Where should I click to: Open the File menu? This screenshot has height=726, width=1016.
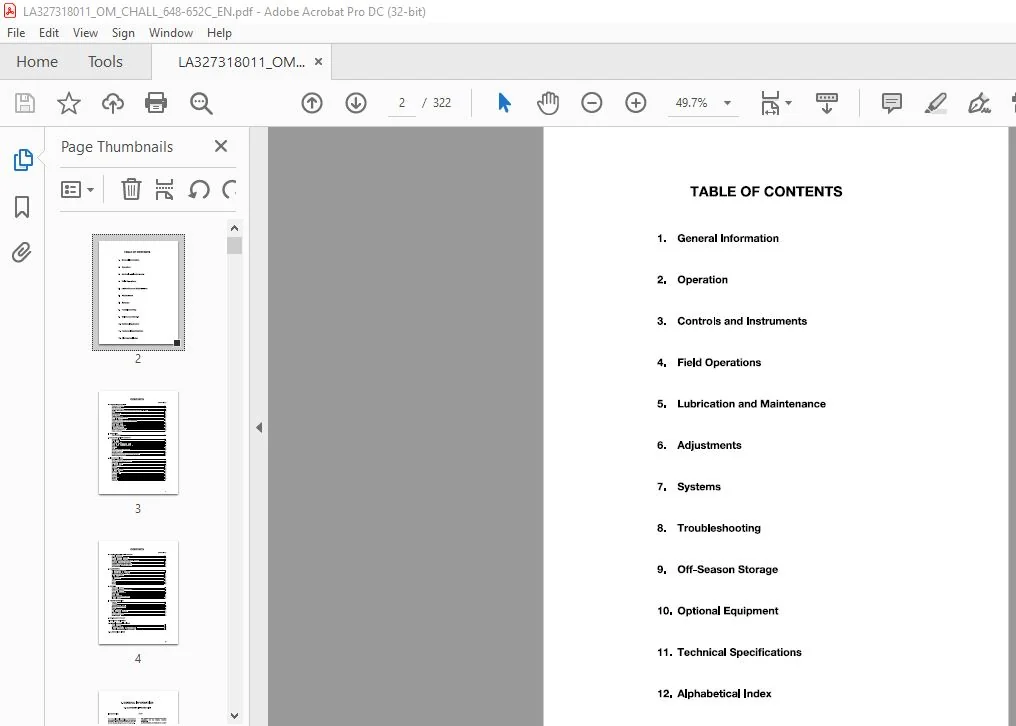[x=16, y=33]
